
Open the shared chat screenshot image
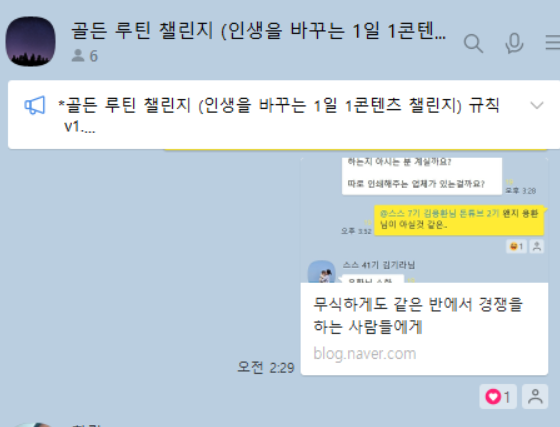pos(424,220)
